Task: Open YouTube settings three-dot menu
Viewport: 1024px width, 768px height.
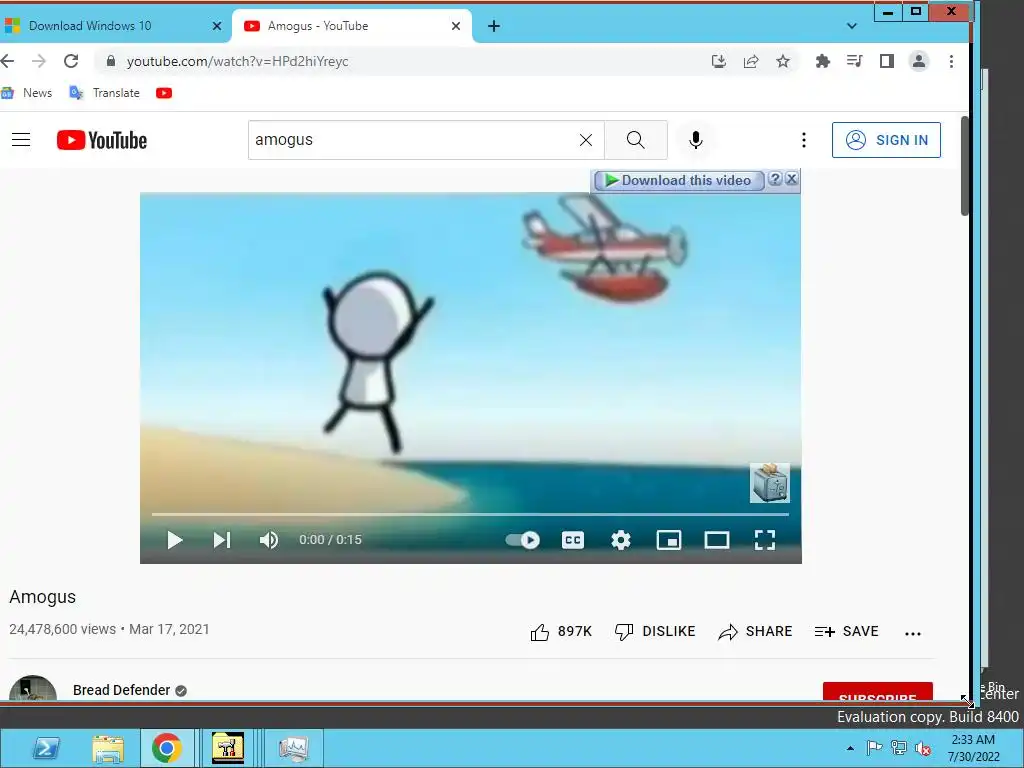Action: [804, 140]
